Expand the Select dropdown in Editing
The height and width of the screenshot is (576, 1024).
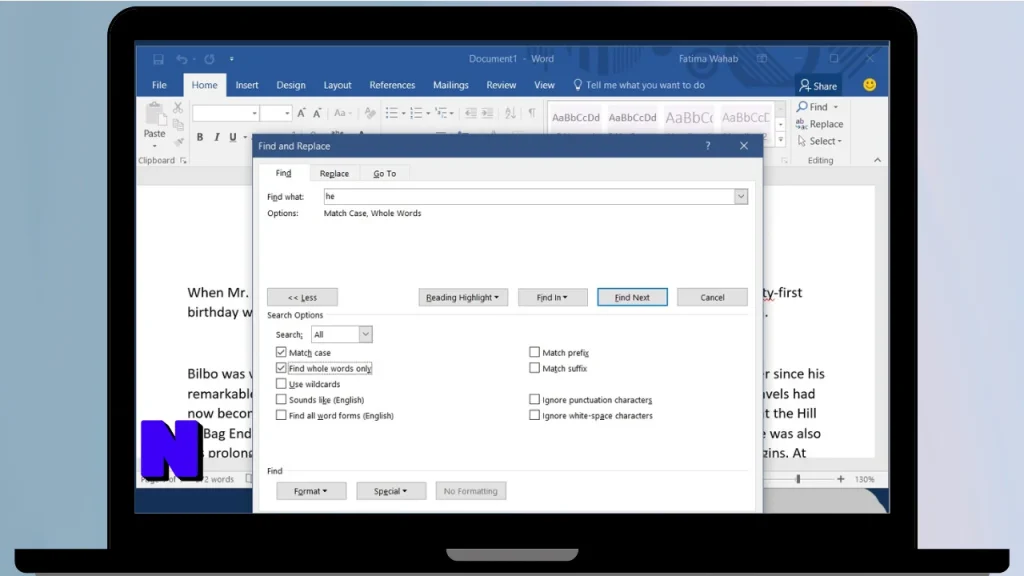[x=820, y=141]
